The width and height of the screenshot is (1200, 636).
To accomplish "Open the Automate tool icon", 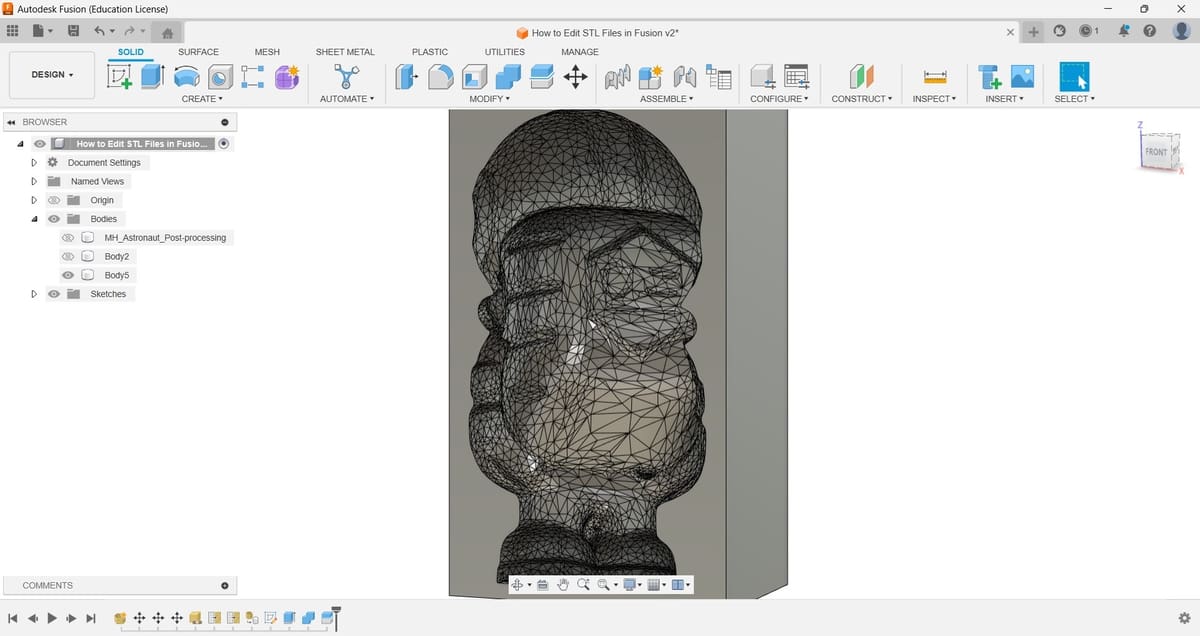I will tap(346, 77).
